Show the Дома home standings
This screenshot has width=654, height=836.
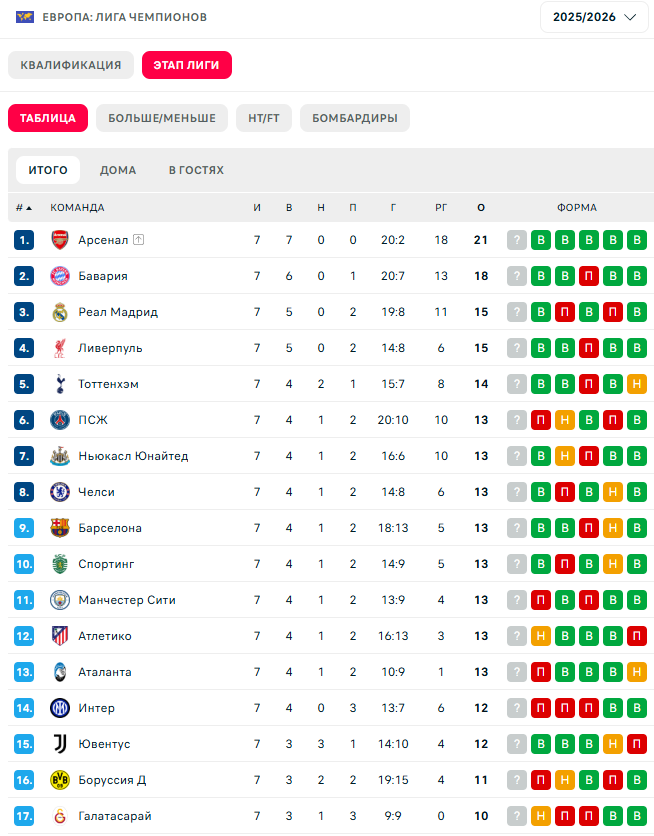coord(118,170)
